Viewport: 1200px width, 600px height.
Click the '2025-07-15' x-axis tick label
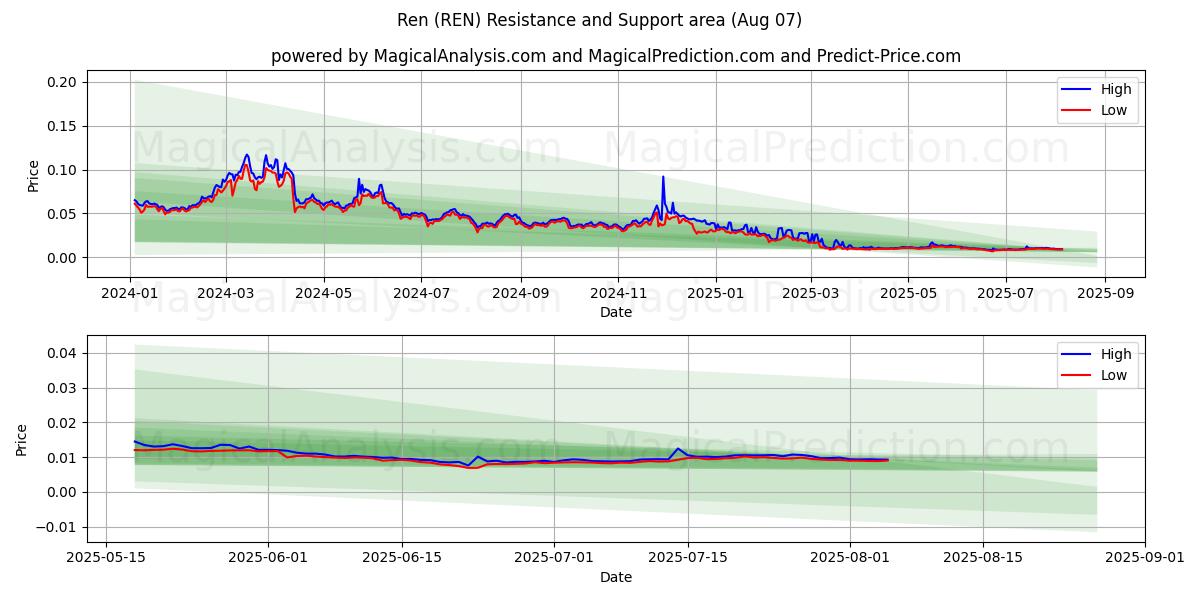tap(688, 559)
